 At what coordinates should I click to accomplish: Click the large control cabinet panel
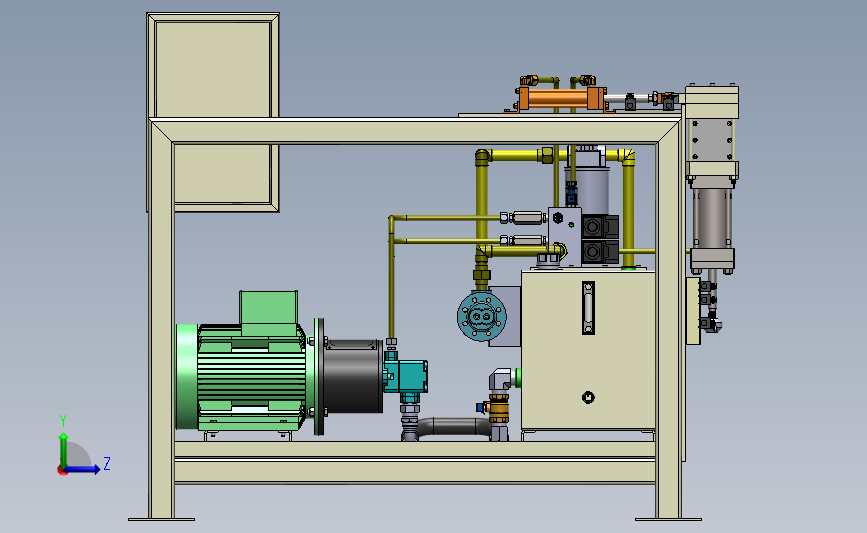213,112
